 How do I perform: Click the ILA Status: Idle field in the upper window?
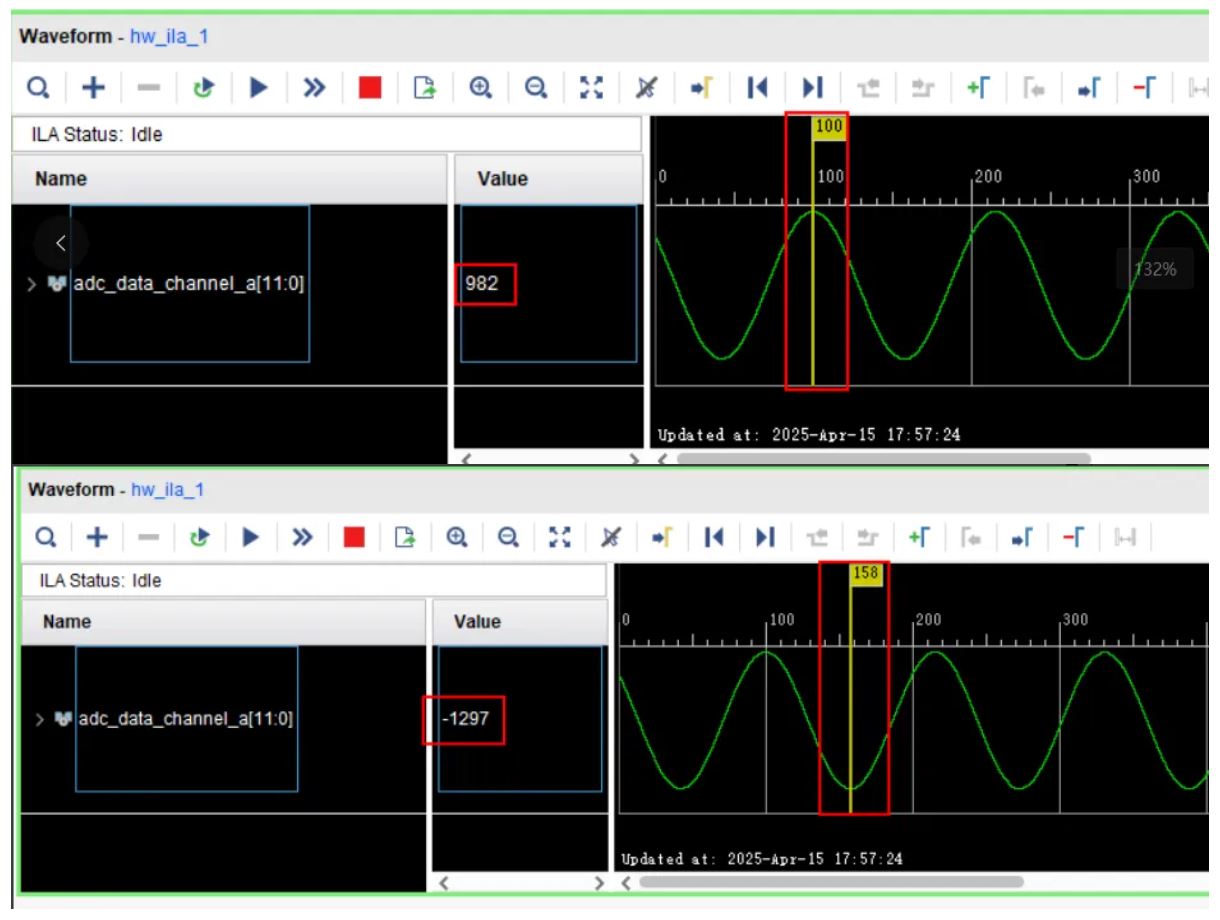coord(326,134)
